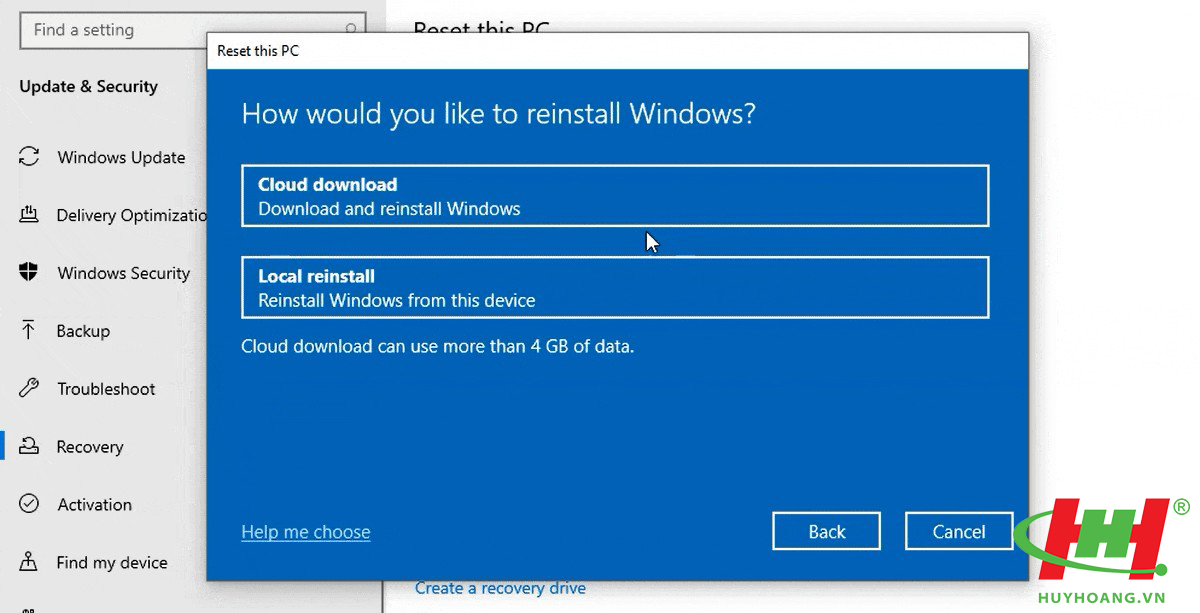Choose Cloud download reinstall option
The height and width of the screenshot is (613, 1200).
pyautogui.click(x=615, y=196)
